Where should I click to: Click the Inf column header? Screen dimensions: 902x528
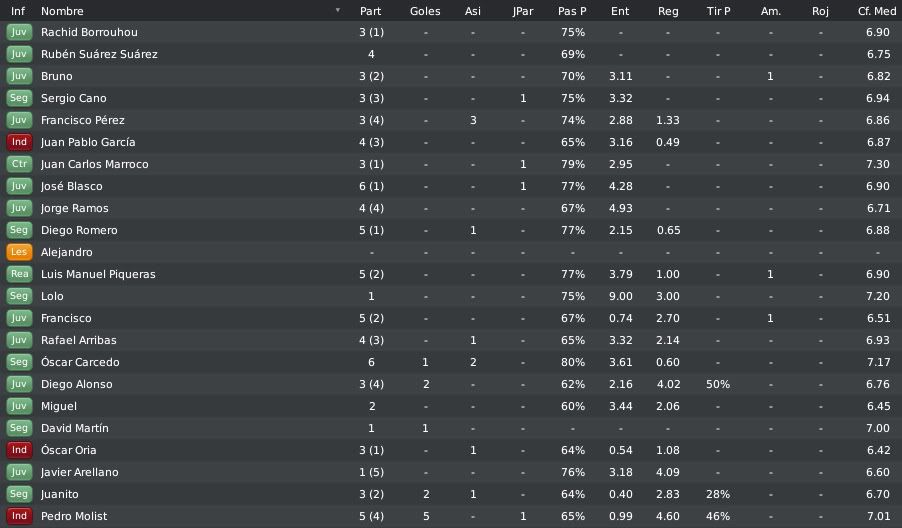point(18,11)
